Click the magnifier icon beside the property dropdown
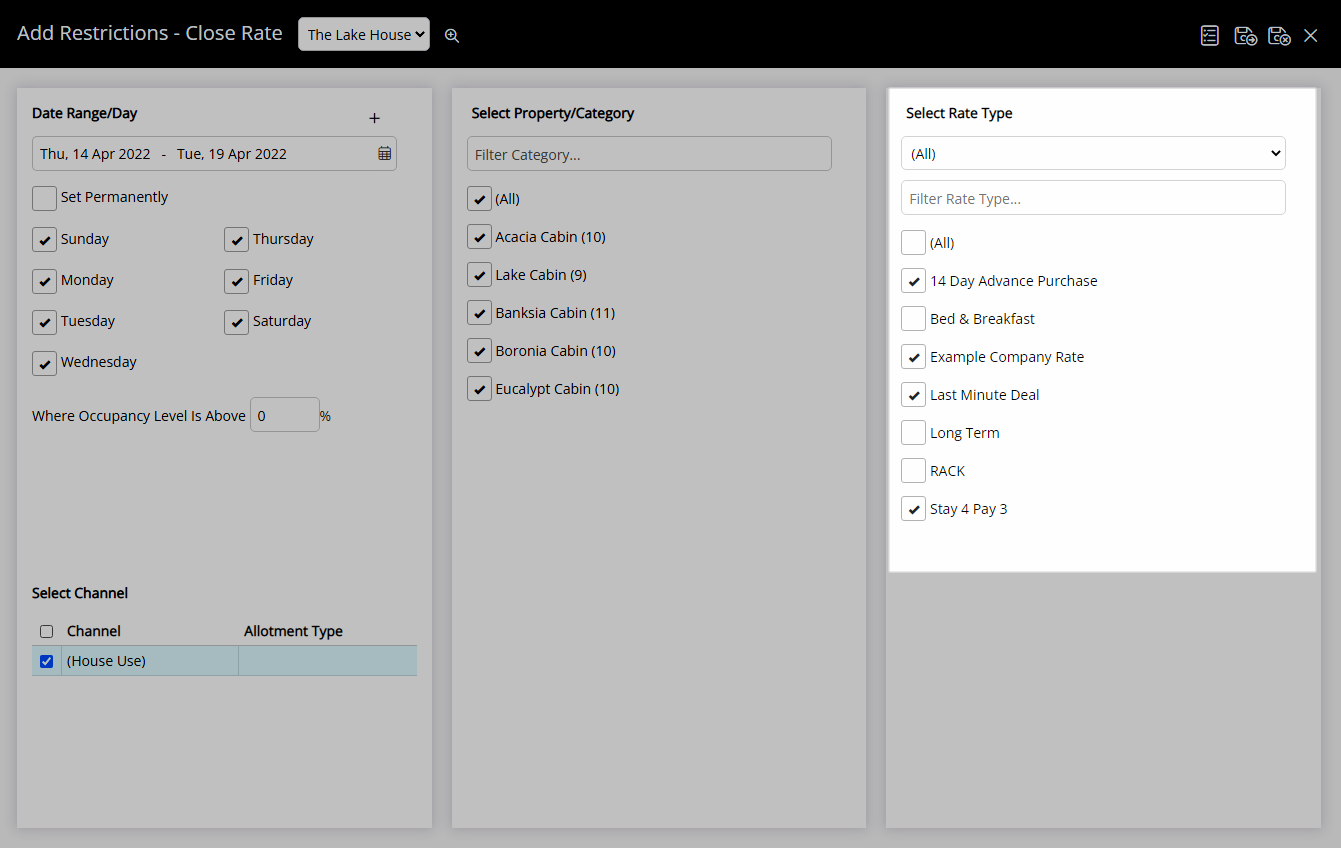Viewport: 1341px width, 848px height. pos(452,35)
